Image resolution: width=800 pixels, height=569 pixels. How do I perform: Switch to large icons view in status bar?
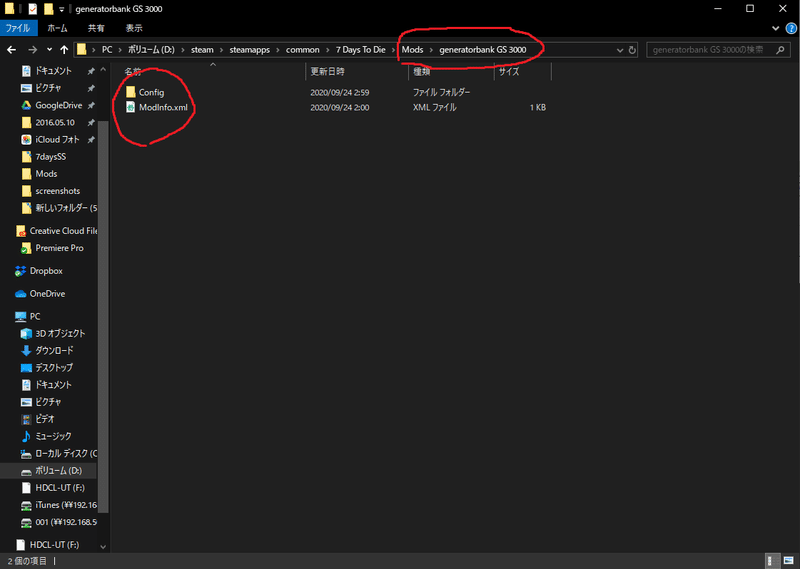(789, 560)
